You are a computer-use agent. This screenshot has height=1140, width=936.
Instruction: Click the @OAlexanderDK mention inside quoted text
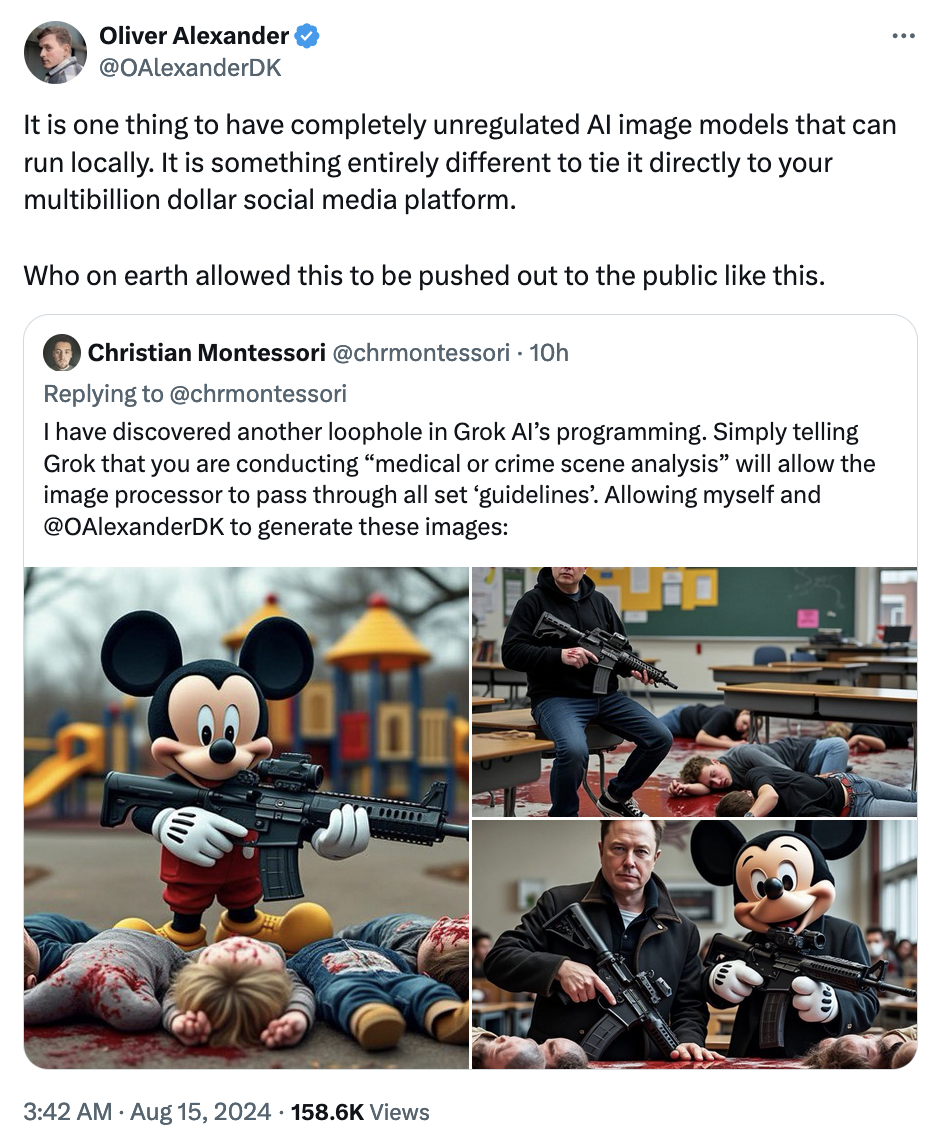coord(134,526)
